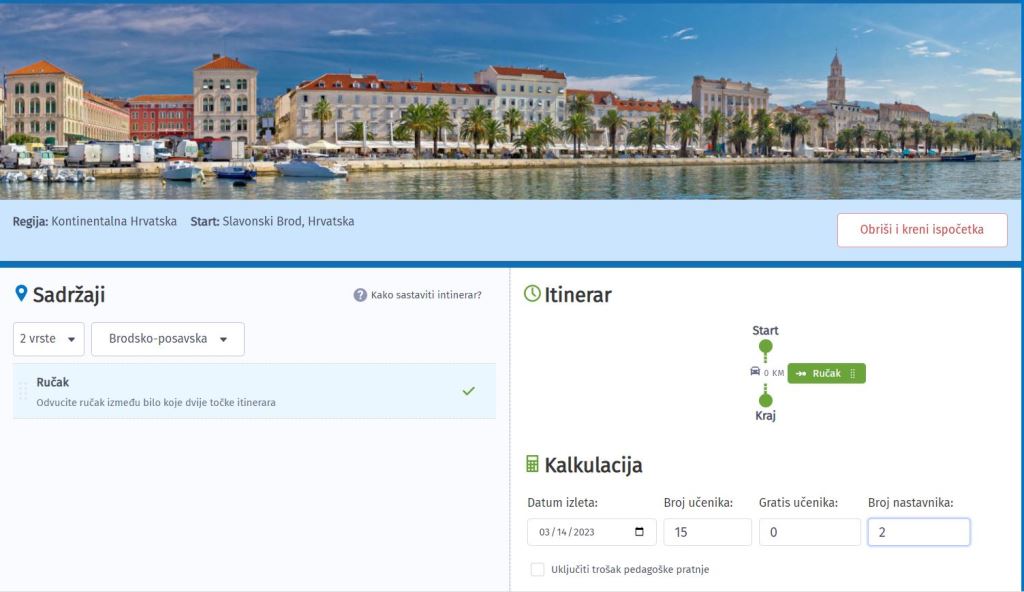Click the 0 KM distance label

[x=774, y=373]
